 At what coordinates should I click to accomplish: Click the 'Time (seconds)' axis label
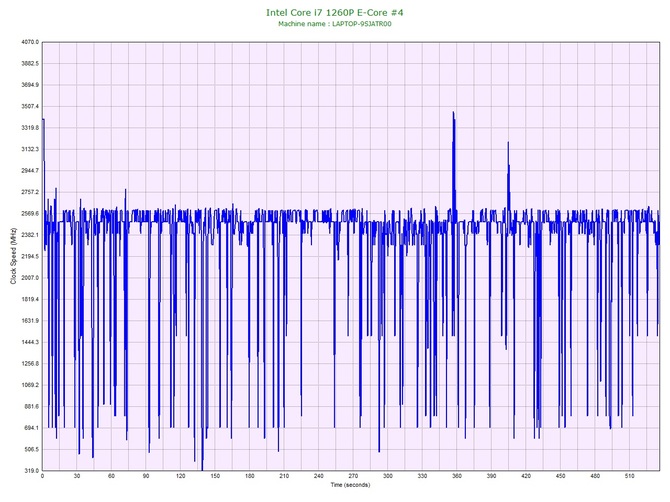350,485
